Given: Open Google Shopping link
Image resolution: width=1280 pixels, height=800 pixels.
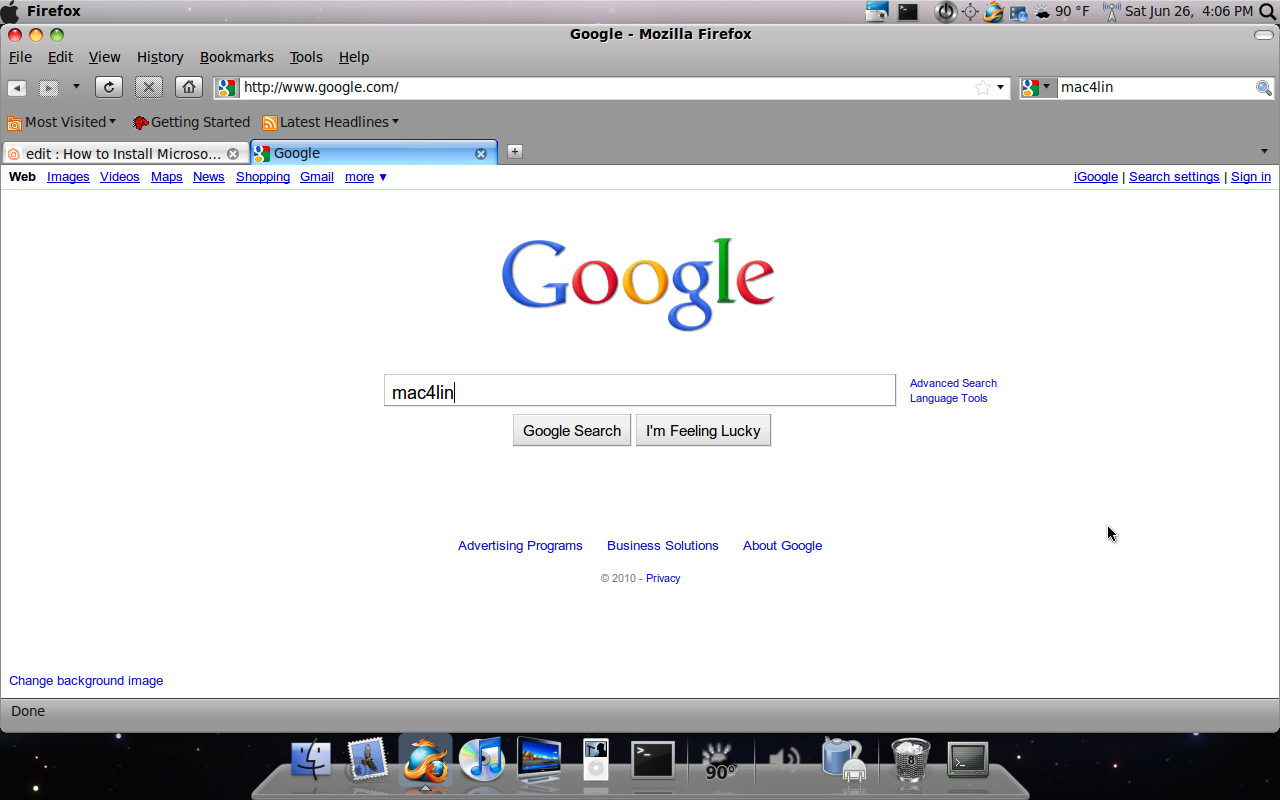Looking at the screenshot, I should tap(263, 177).
